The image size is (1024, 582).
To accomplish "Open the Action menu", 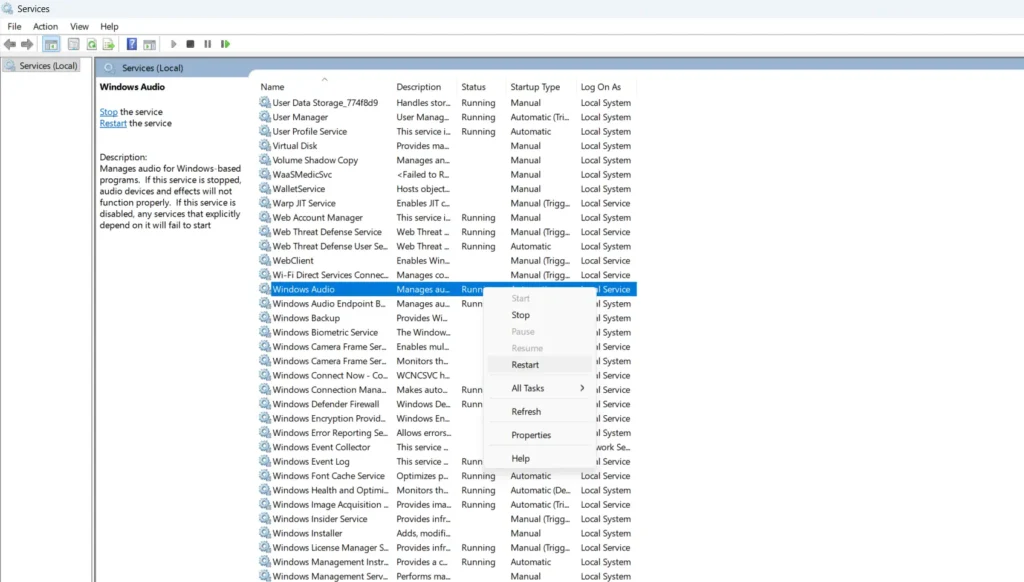I will (45, 26).
